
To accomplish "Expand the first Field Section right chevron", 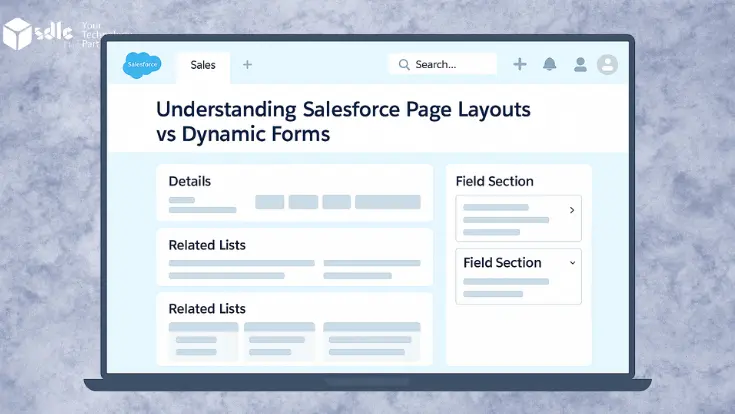I will click(x=572, y=210).
